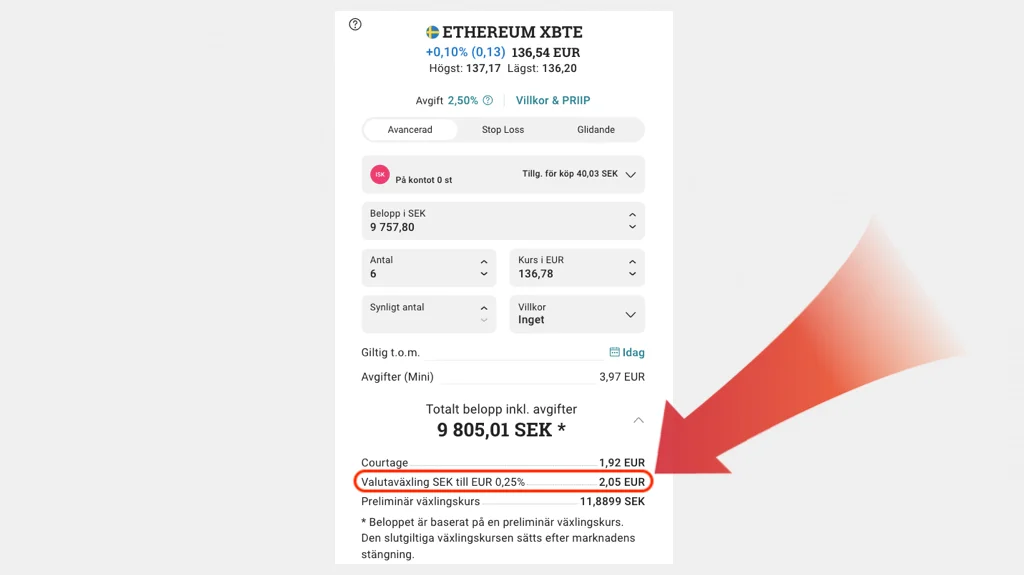Screen dimensions: 1024x575
Task: Increase the Synligt antal value
Action: (484, 308)
